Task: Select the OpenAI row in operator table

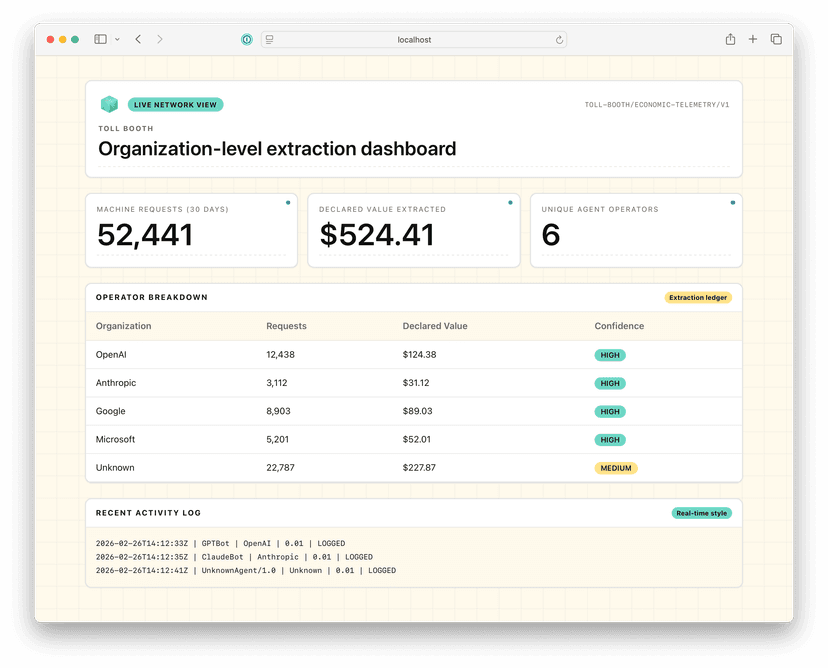Action: coord(111,355)
